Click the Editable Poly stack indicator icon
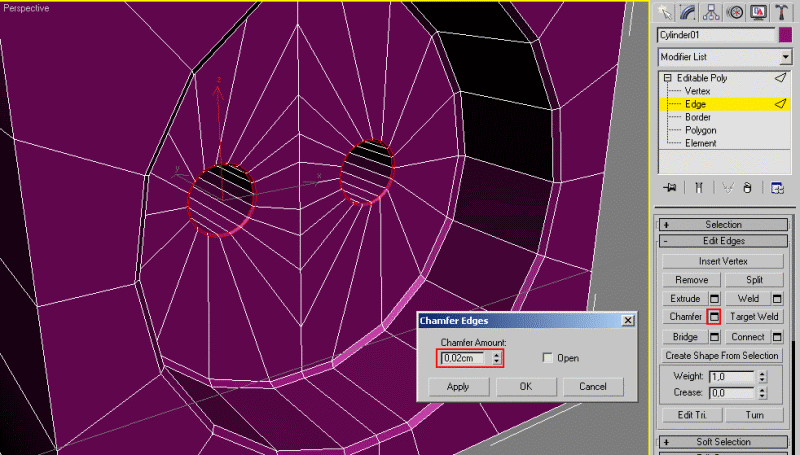Viewport: 800px width, 455px height. pyautogui.click(x=780, y=78)
